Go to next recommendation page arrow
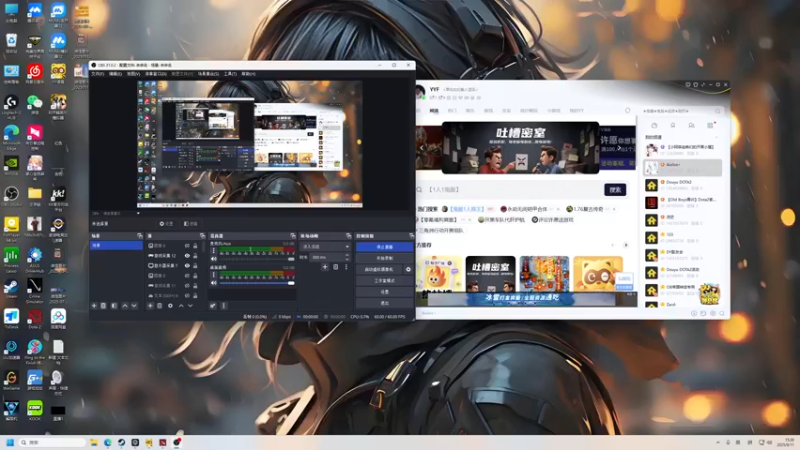This screenshot has width=800, height=450. click(x=626, y=245)
